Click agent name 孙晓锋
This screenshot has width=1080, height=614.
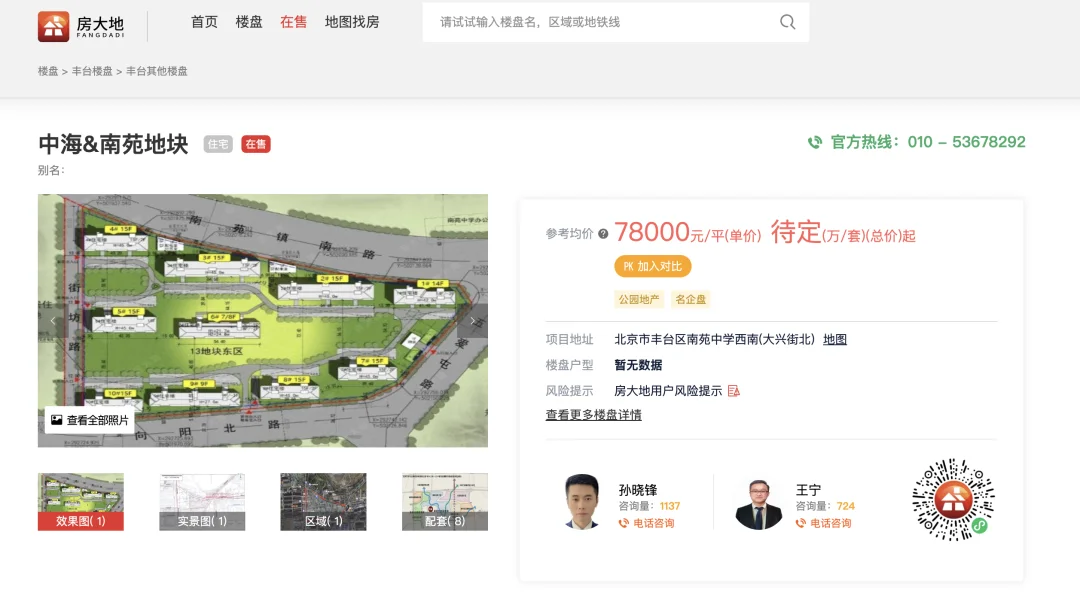(638, 490)
